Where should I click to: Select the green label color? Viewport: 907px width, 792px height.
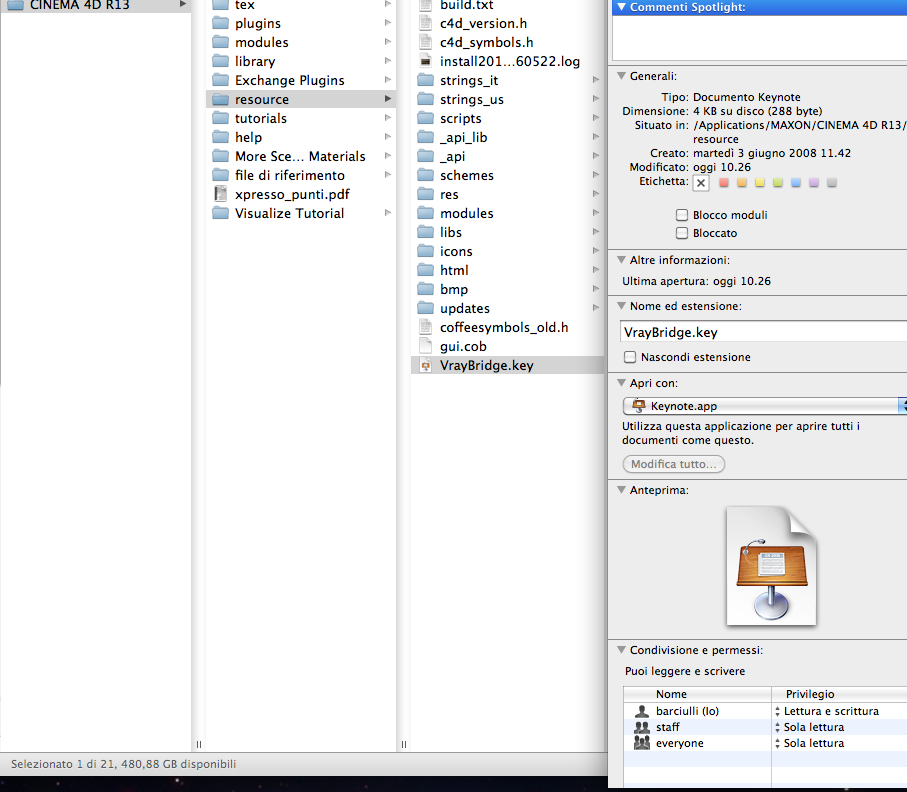(x=778, y=183)
